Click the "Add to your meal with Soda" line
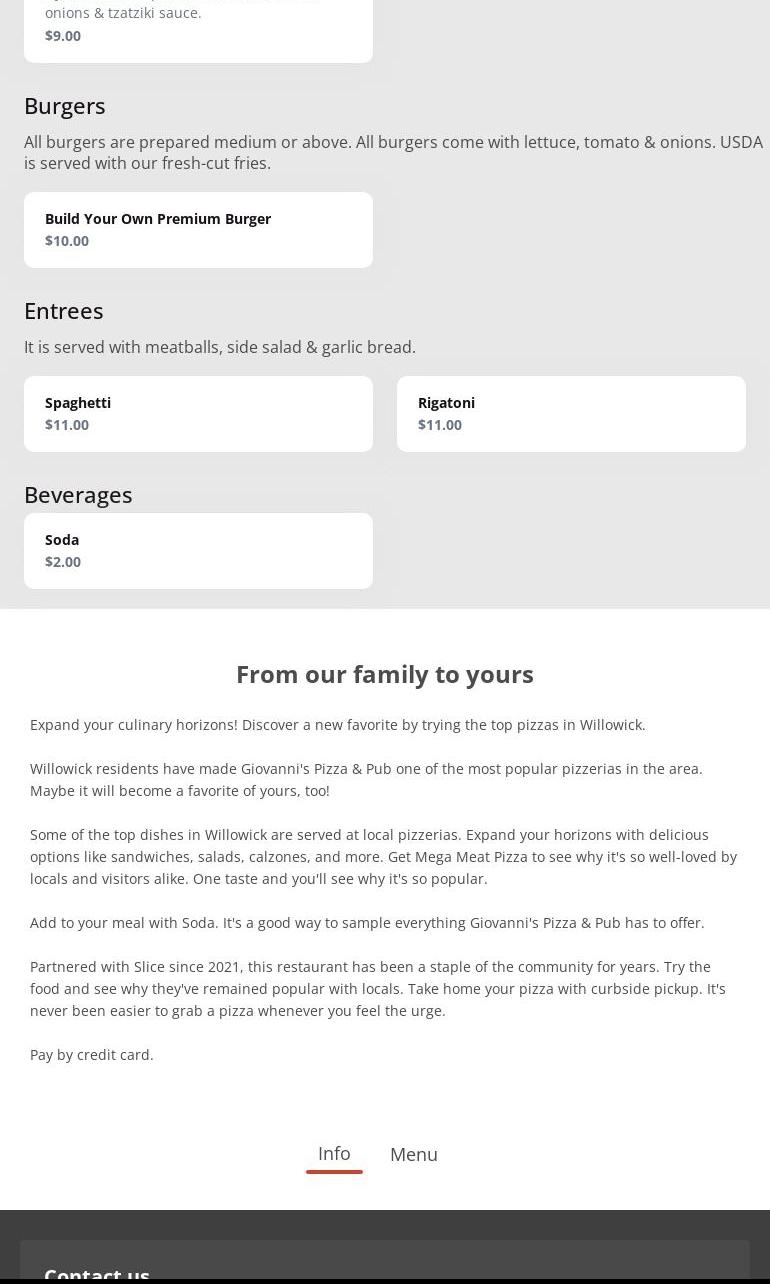The image size is (770, 1284). coord(367,923)
